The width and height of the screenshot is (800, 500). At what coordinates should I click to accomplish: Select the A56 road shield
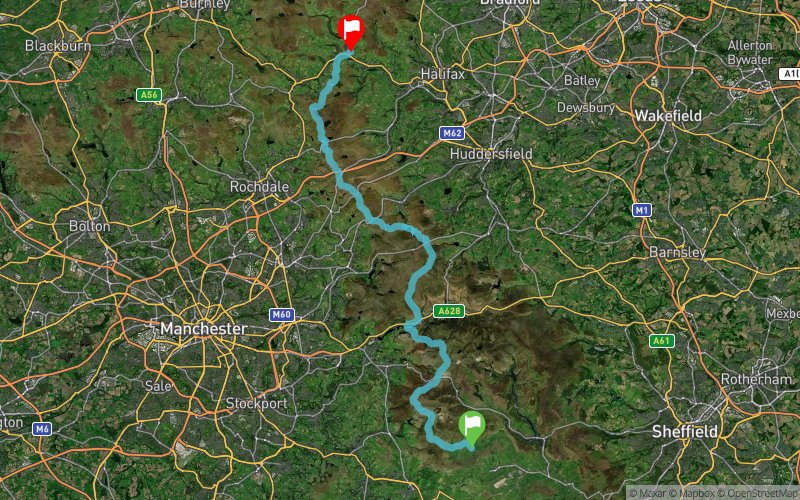(149, 95)
